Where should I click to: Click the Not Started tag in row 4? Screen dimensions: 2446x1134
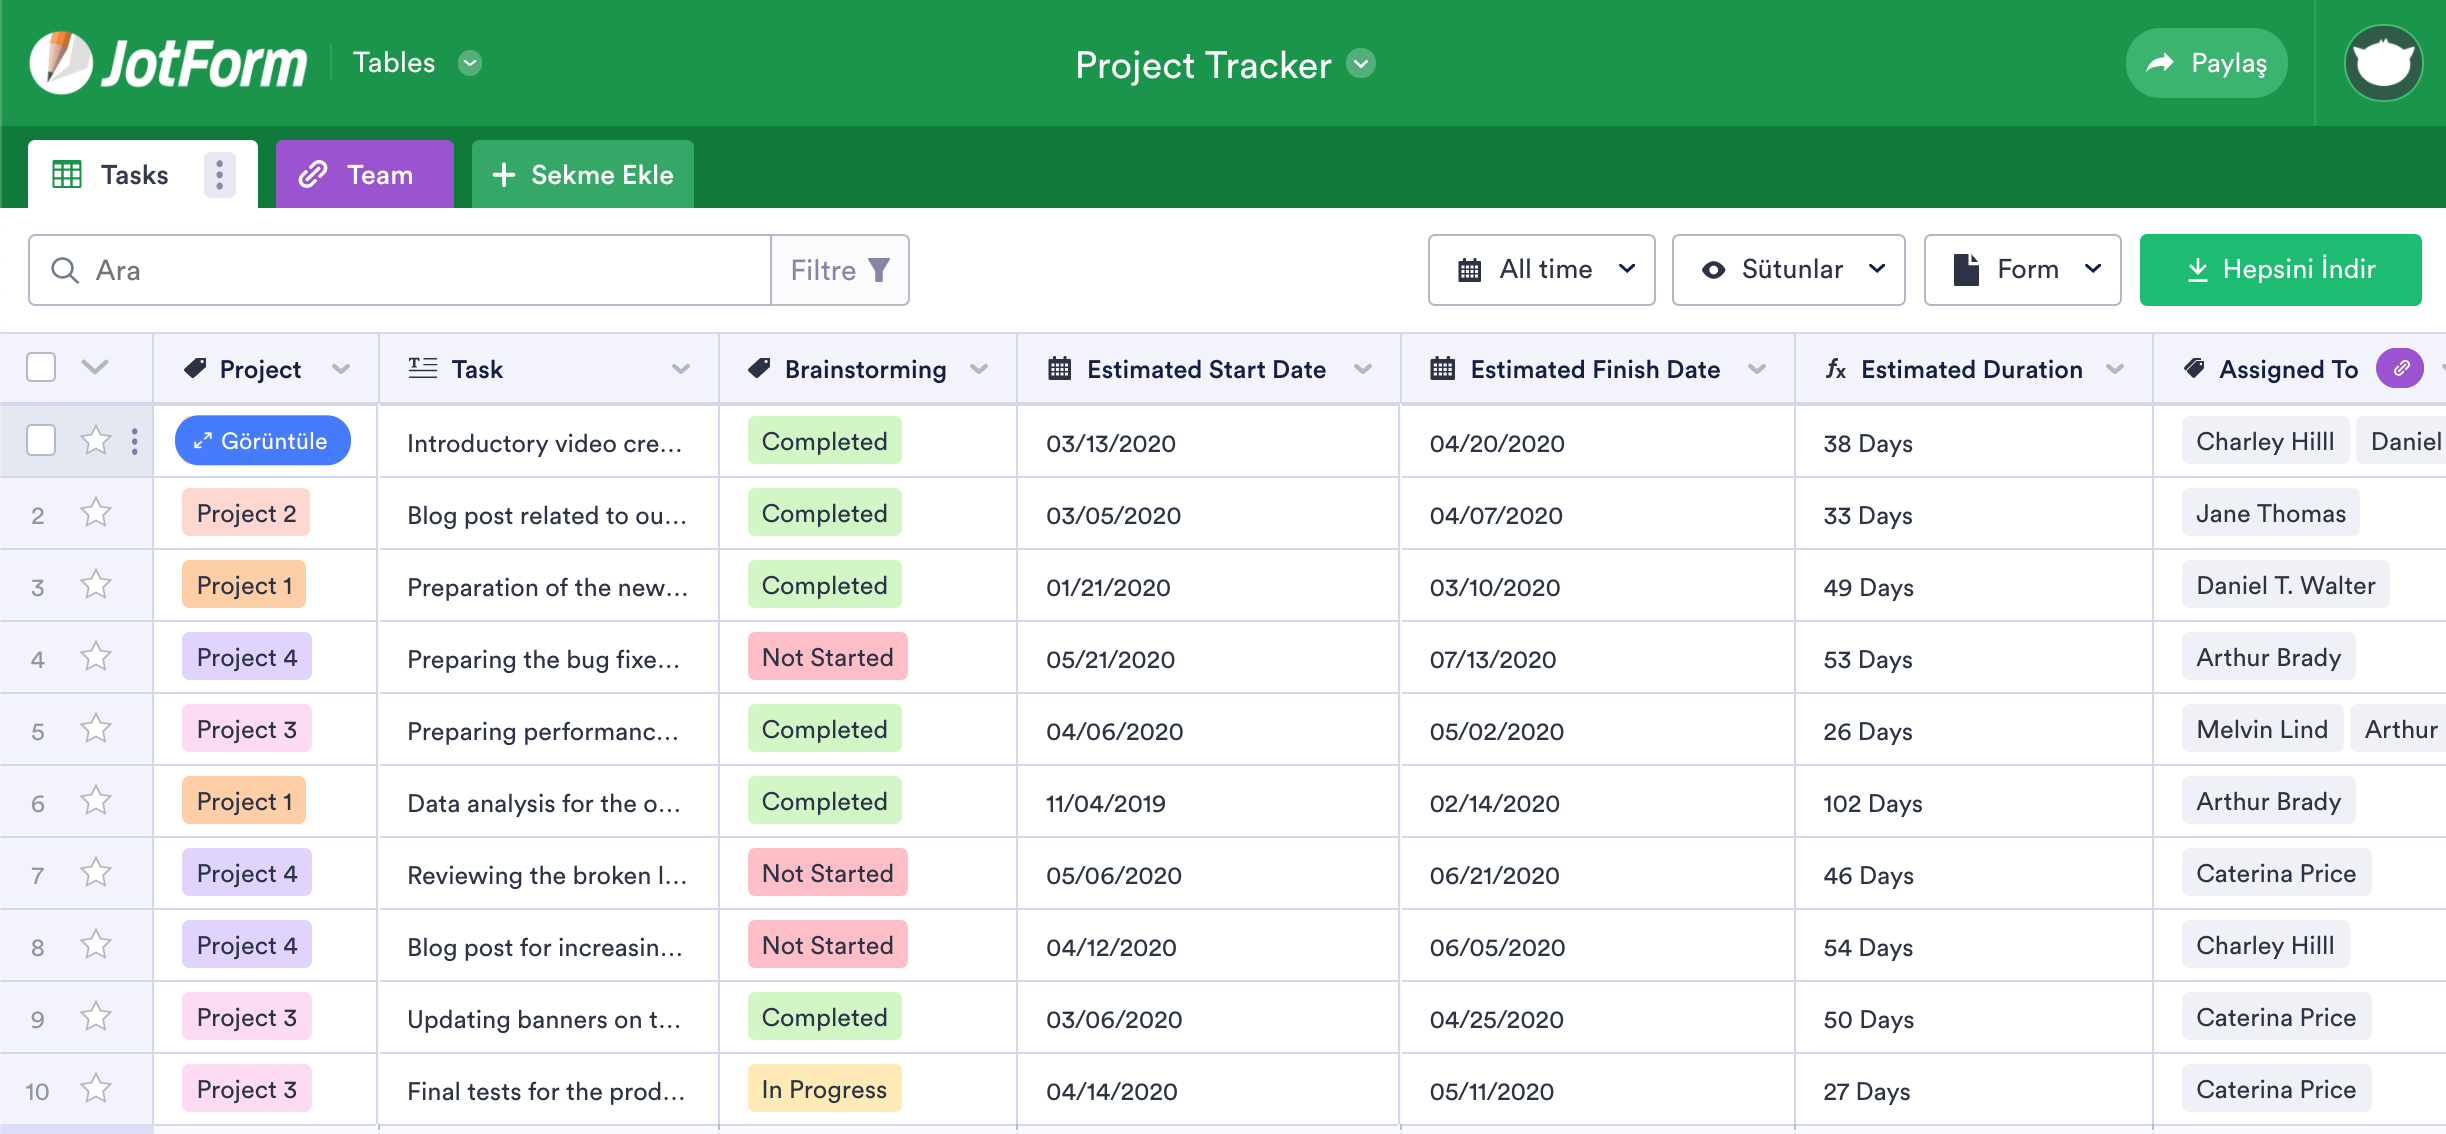click(x=827, y=657)
